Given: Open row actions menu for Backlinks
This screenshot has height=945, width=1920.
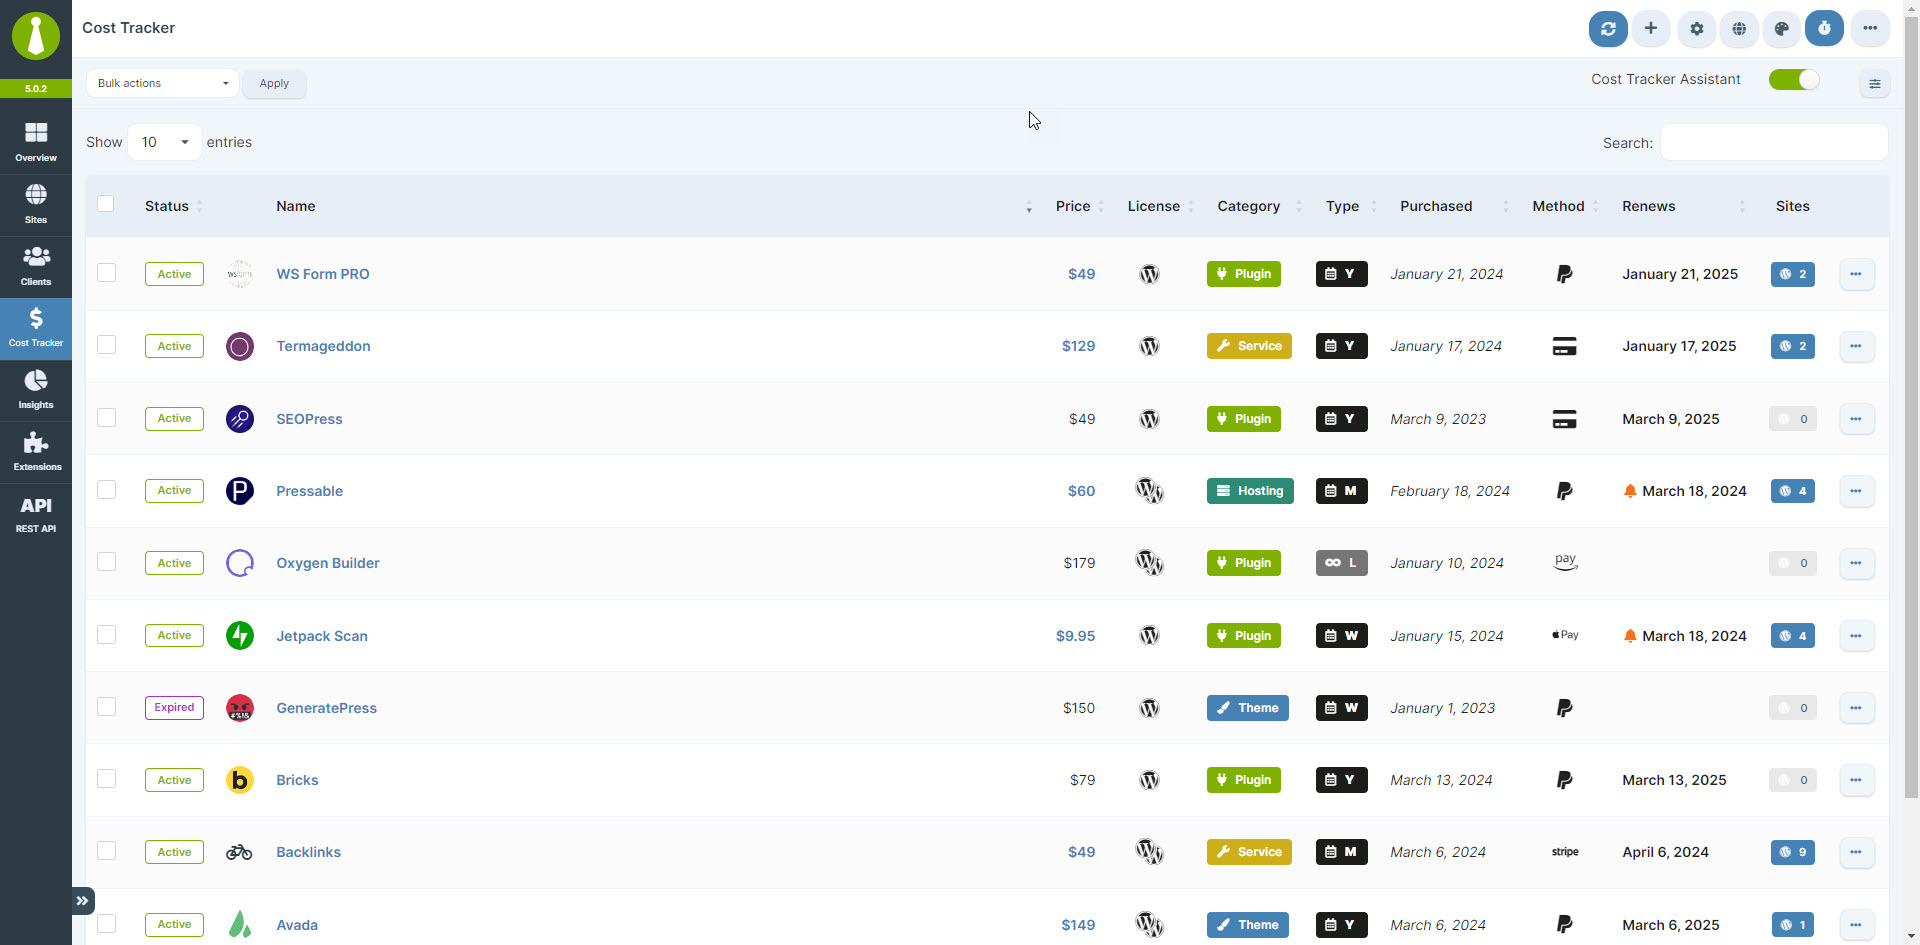Looking at the screenshot, I should [x=1856, y=852].
